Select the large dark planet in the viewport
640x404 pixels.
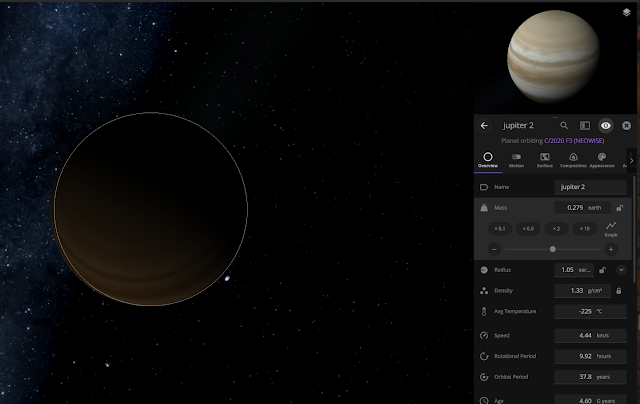(150, 209)
